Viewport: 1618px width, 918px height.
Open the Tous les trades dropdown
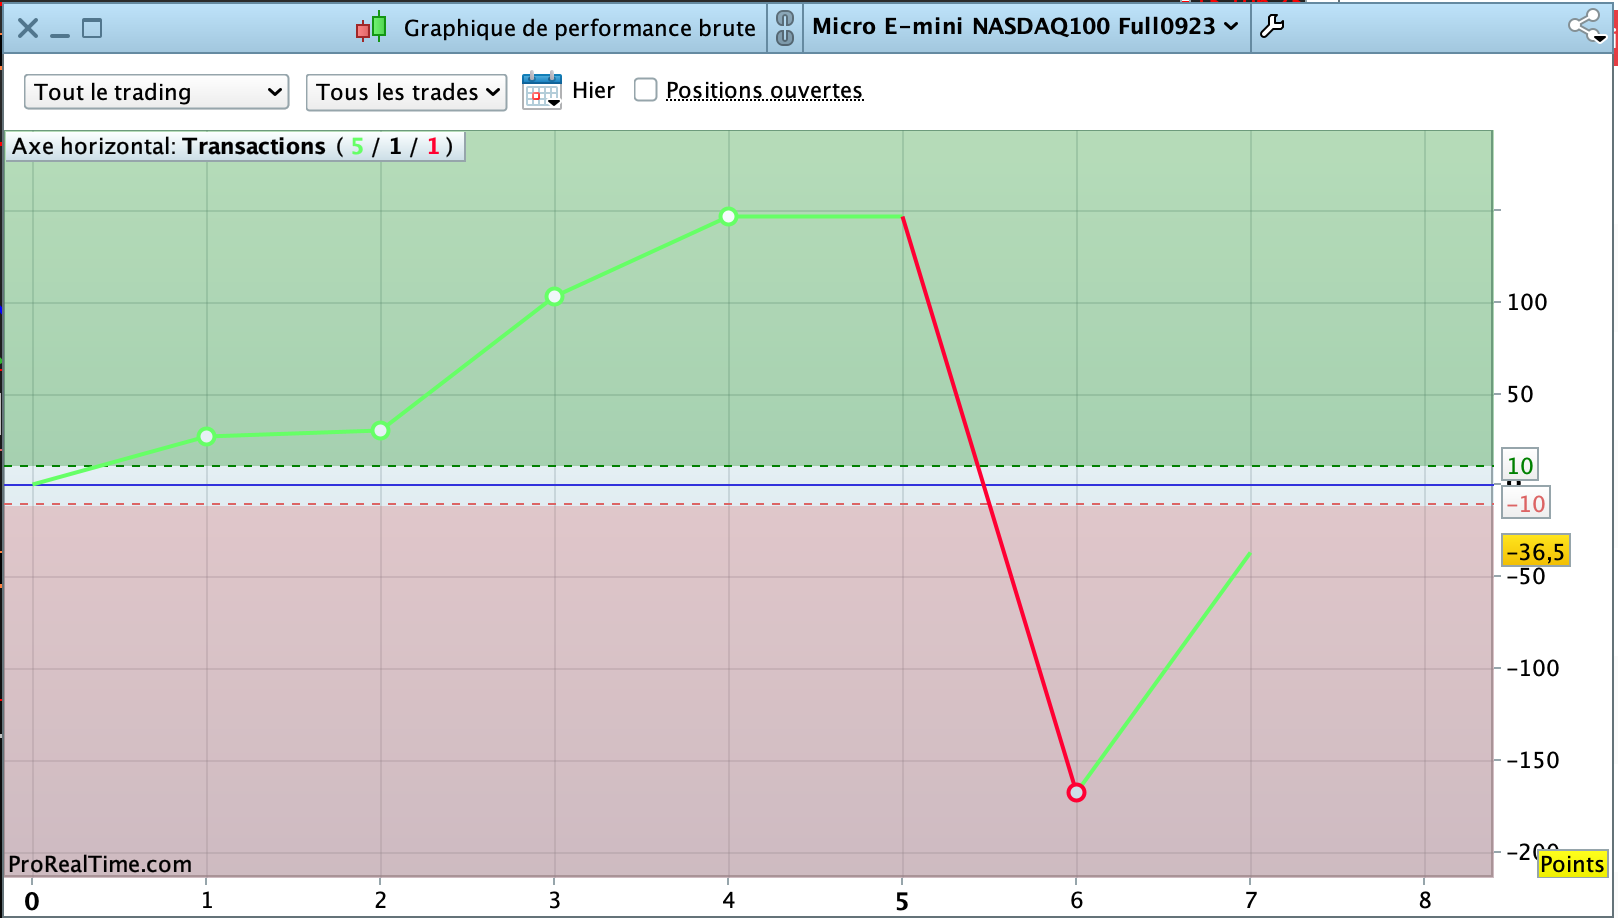coord(406,92)
